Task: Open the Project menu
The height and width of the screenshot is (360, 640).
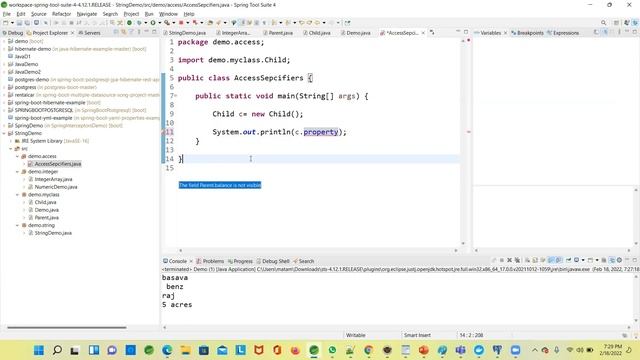Action: pos(131,14)
